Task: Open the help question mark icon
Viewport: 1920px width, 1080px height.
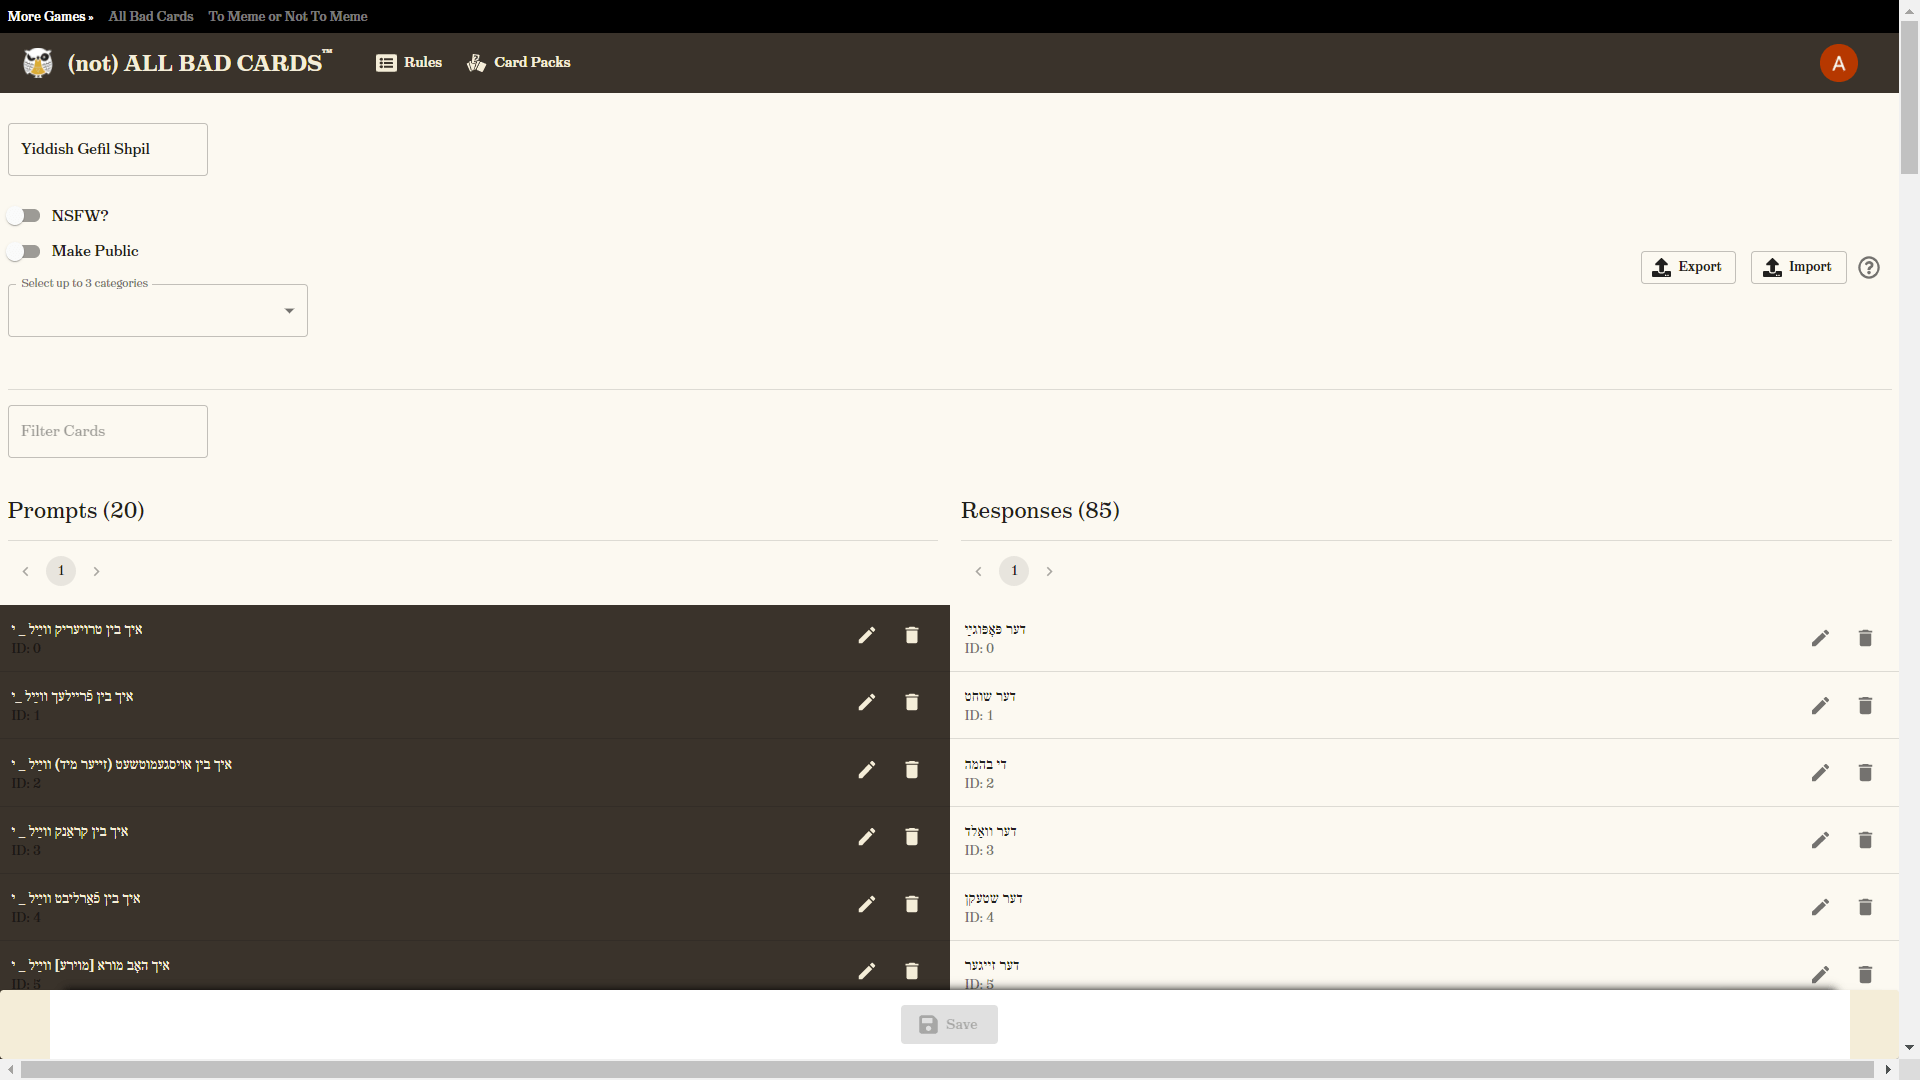Action: pyautogui.click(x=1868, y=268)
